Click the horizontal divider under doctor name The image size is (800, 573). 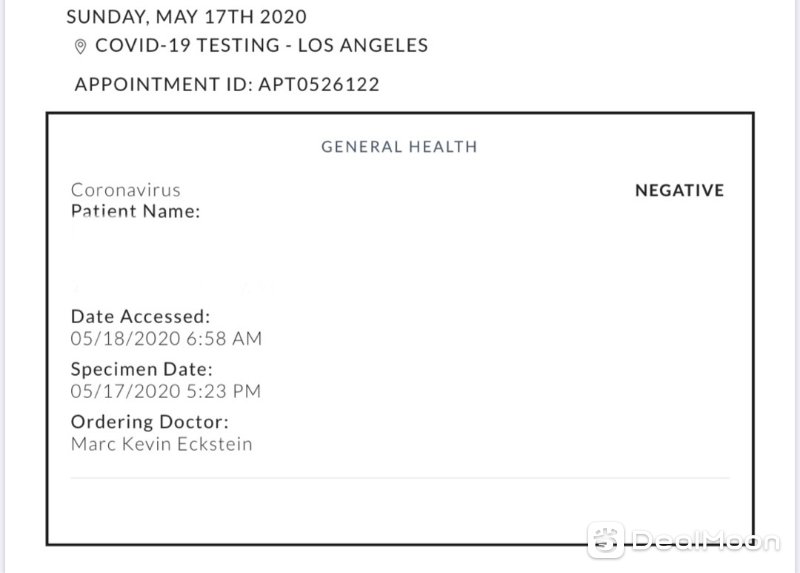400,479
